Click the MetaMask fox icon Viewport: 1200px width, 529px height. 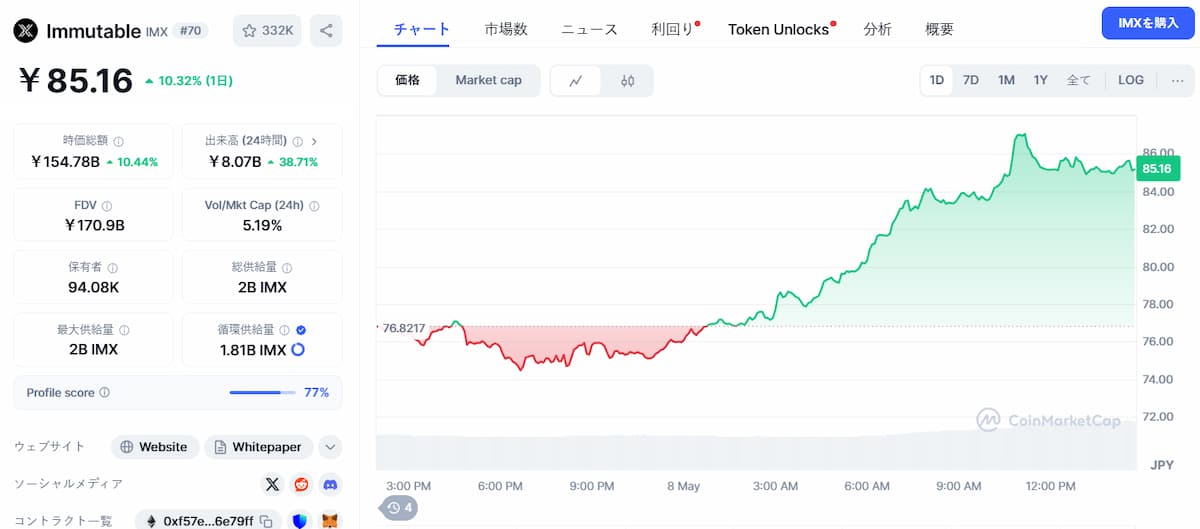tap(330, 521)
